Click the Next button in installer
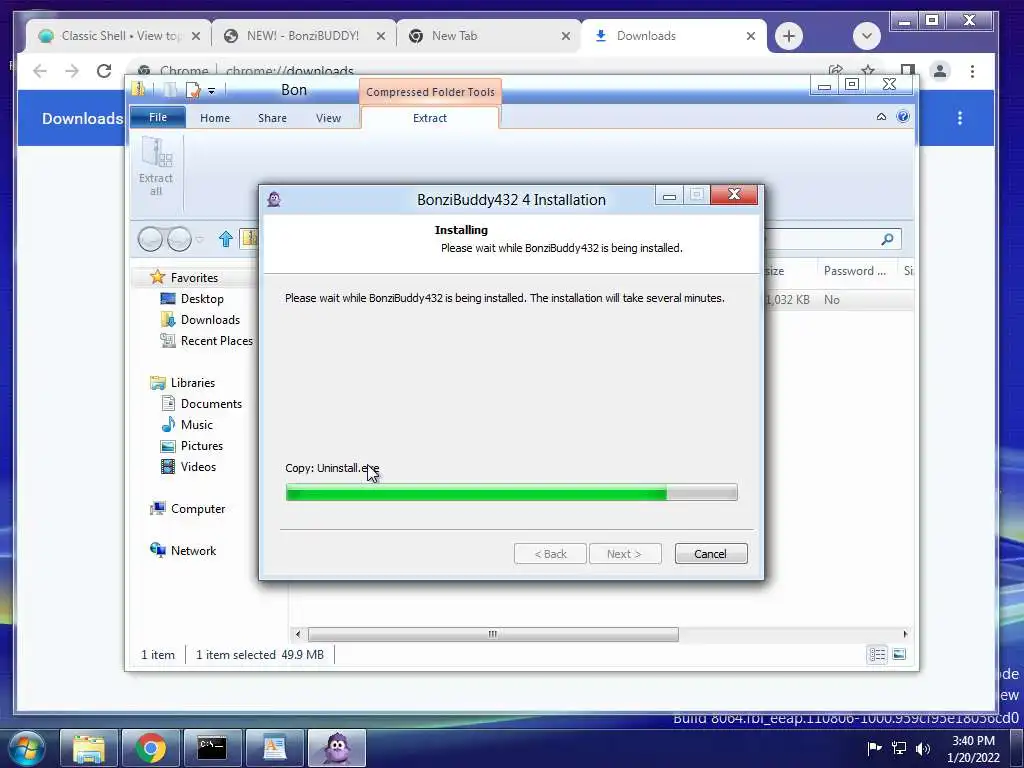The width and height of the screenshot is (1024, 768). pyautogui.click(x=625, y=554)
